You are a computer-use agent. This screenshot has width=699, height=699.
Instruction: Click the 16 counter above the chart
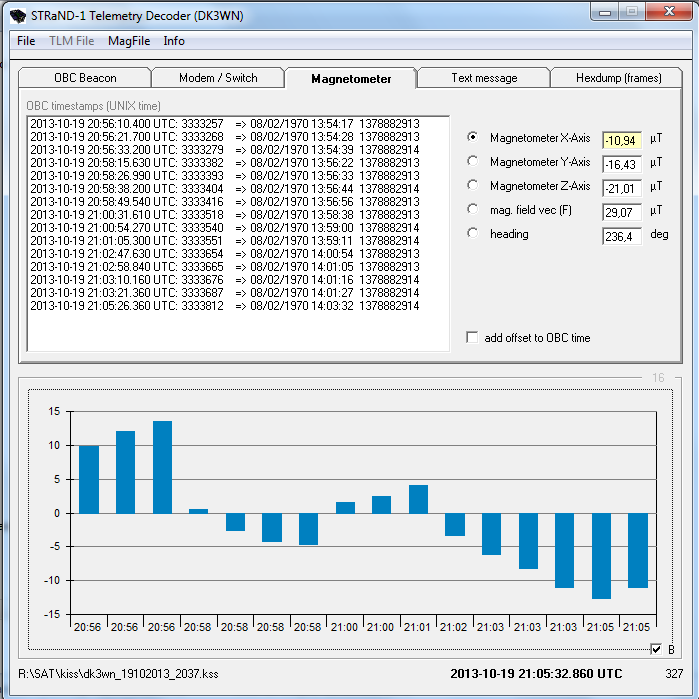pos(658,378)
